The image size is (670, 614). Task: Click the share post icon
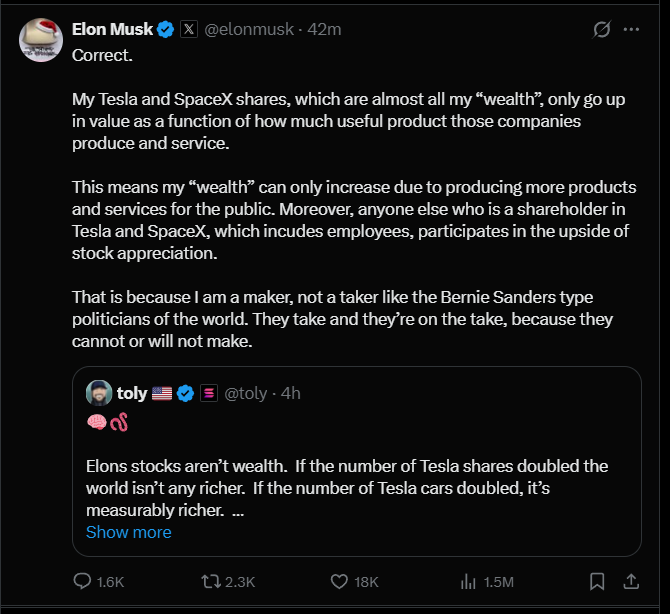(631, 581)
